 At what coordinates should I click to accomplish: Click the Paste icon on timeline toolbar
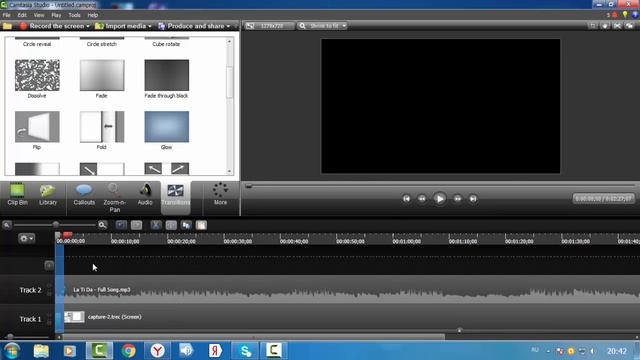pos(202,225)
